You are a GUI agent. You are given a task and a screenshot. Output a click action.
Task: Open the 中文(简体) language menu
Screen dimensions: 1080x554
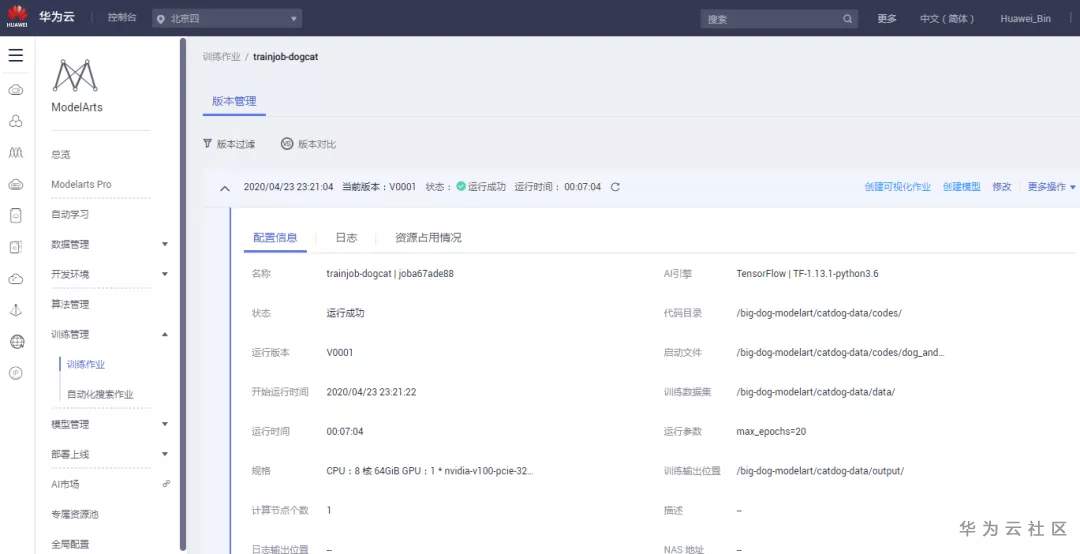[x=948, y=19]
